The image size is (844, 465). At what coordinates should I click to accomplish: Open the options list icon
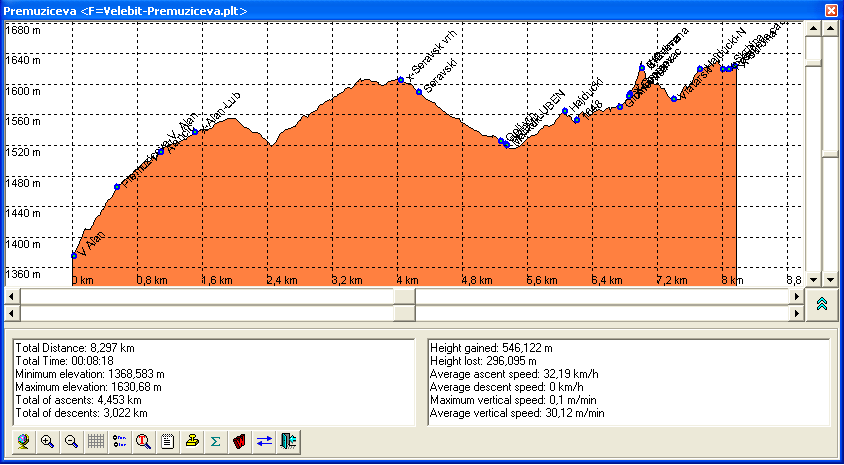[119, 441]
